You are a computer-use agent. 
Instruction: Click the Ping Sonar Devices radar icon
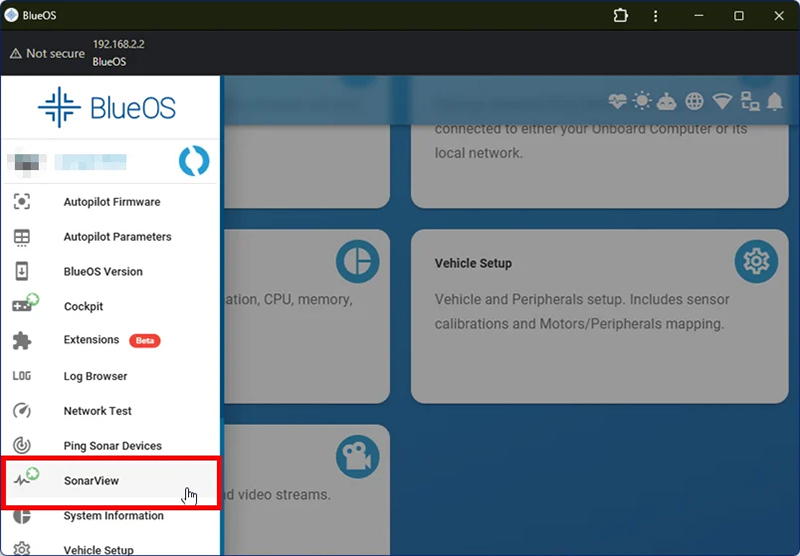[21, 446]
